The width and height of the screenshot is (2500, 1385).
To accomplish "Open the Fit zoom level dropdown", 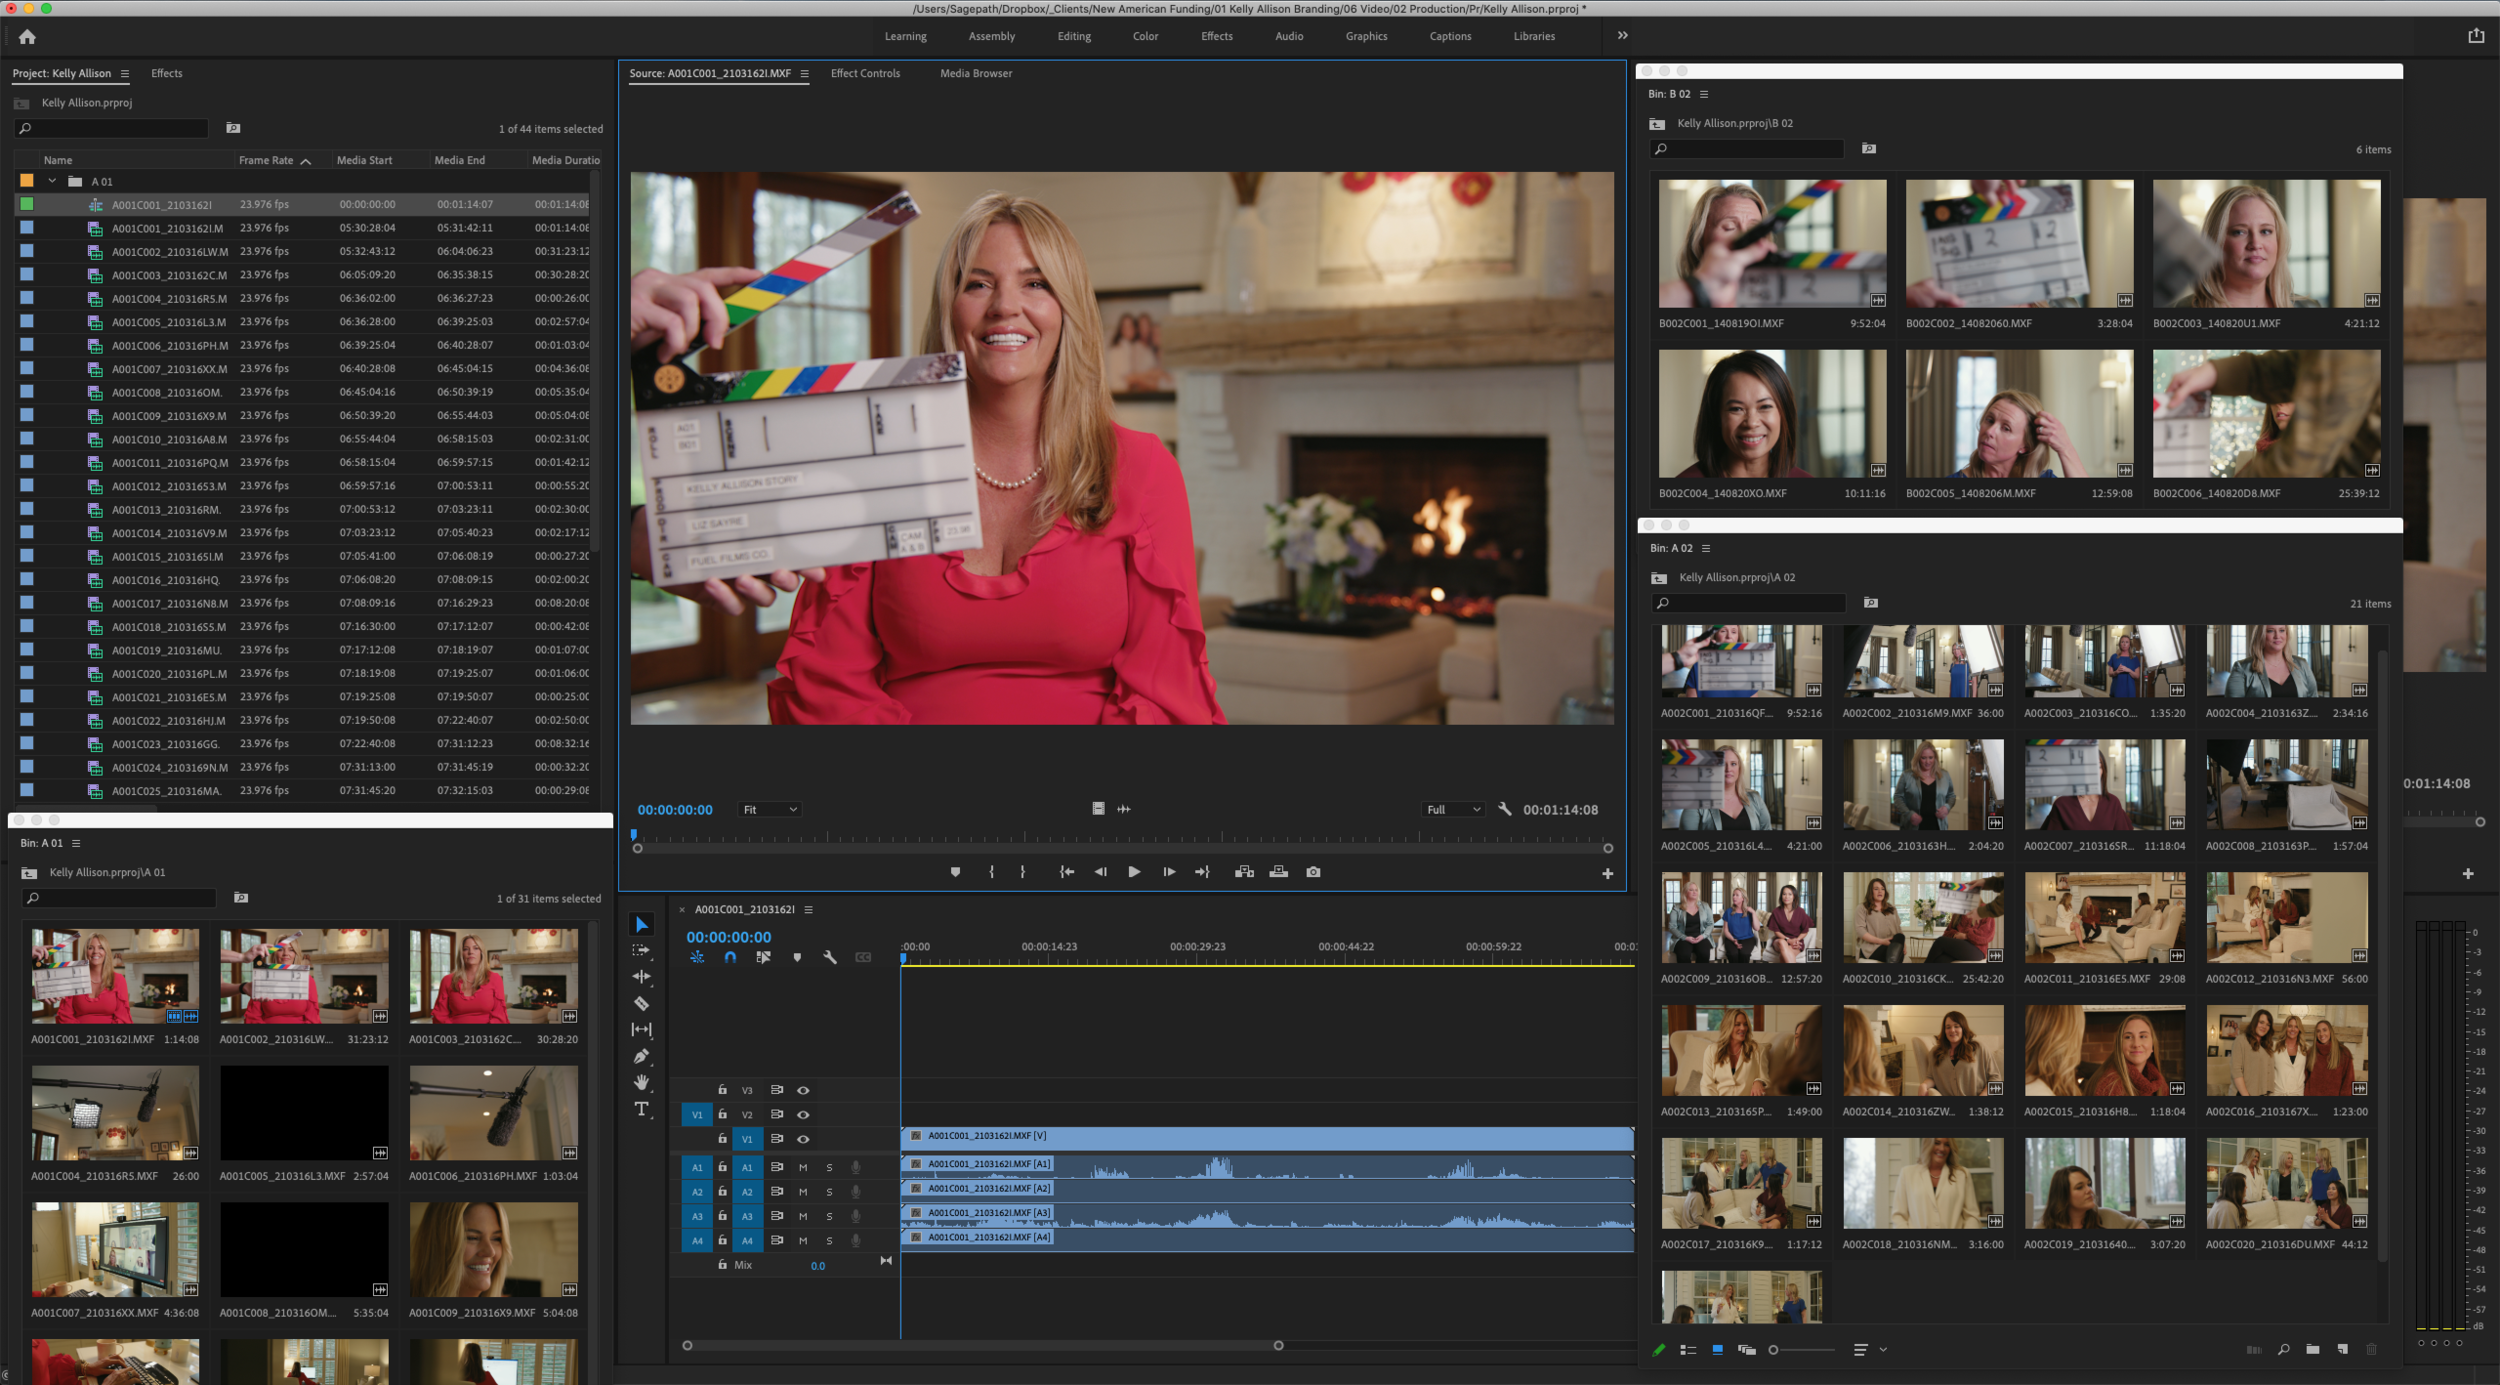I will click(x=769, y=810).
